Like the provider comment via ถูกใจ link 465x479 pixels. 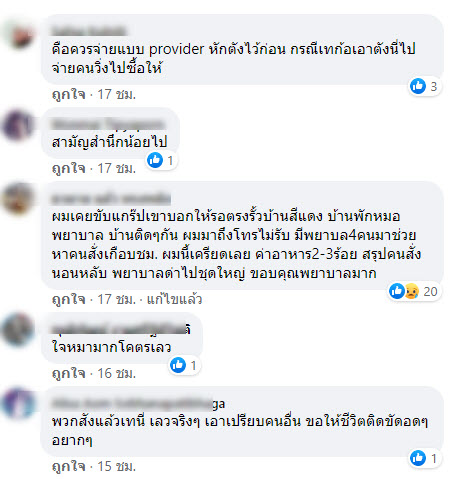pos(69,95)
